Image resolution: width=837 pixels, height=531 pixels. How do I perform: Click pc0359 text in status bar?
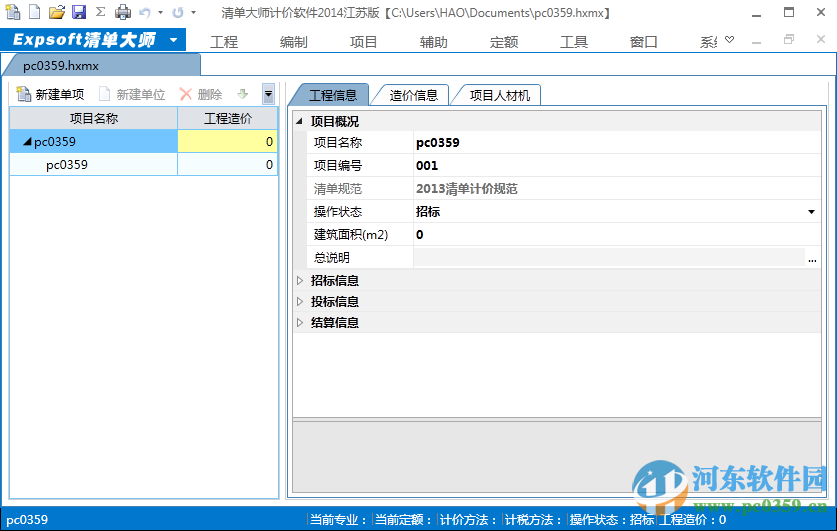coord(27,520)
